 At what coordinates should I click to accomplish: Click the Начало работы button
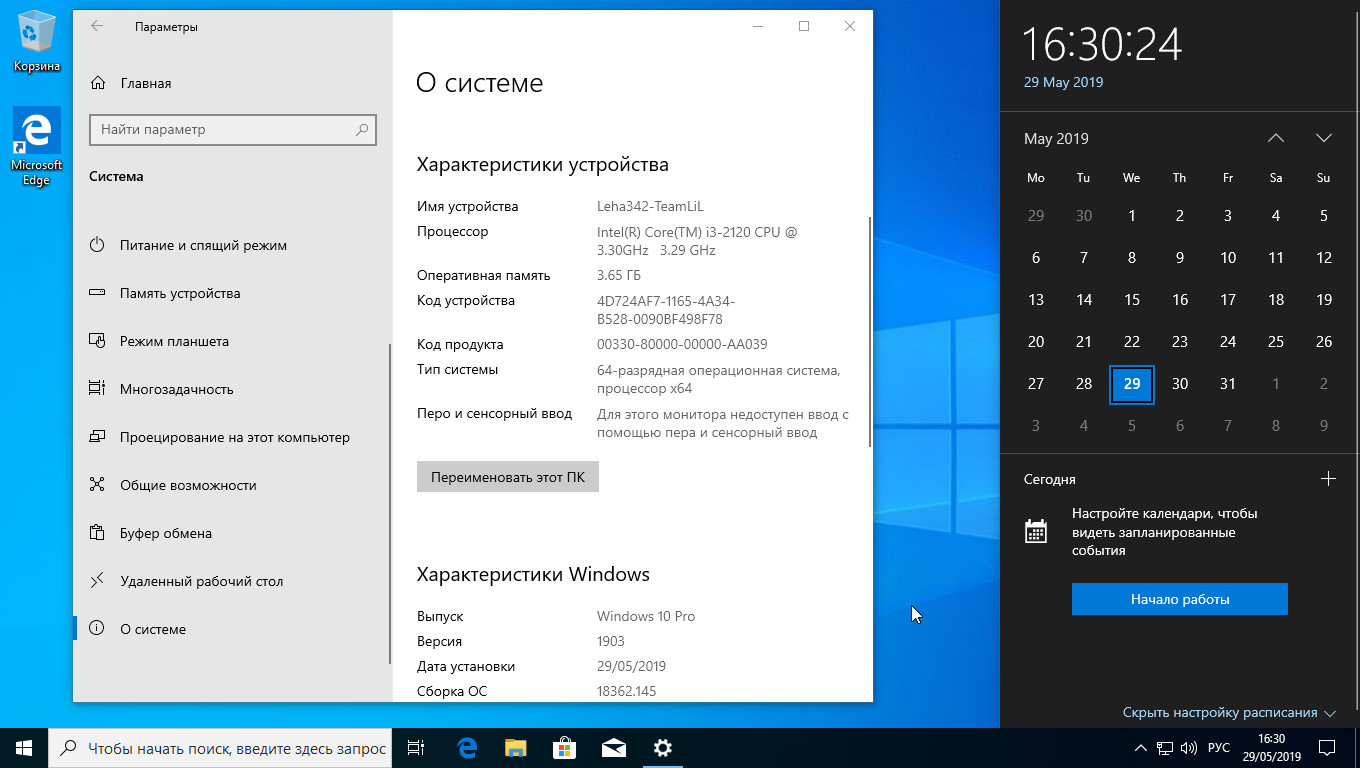tap(1180, 599)
